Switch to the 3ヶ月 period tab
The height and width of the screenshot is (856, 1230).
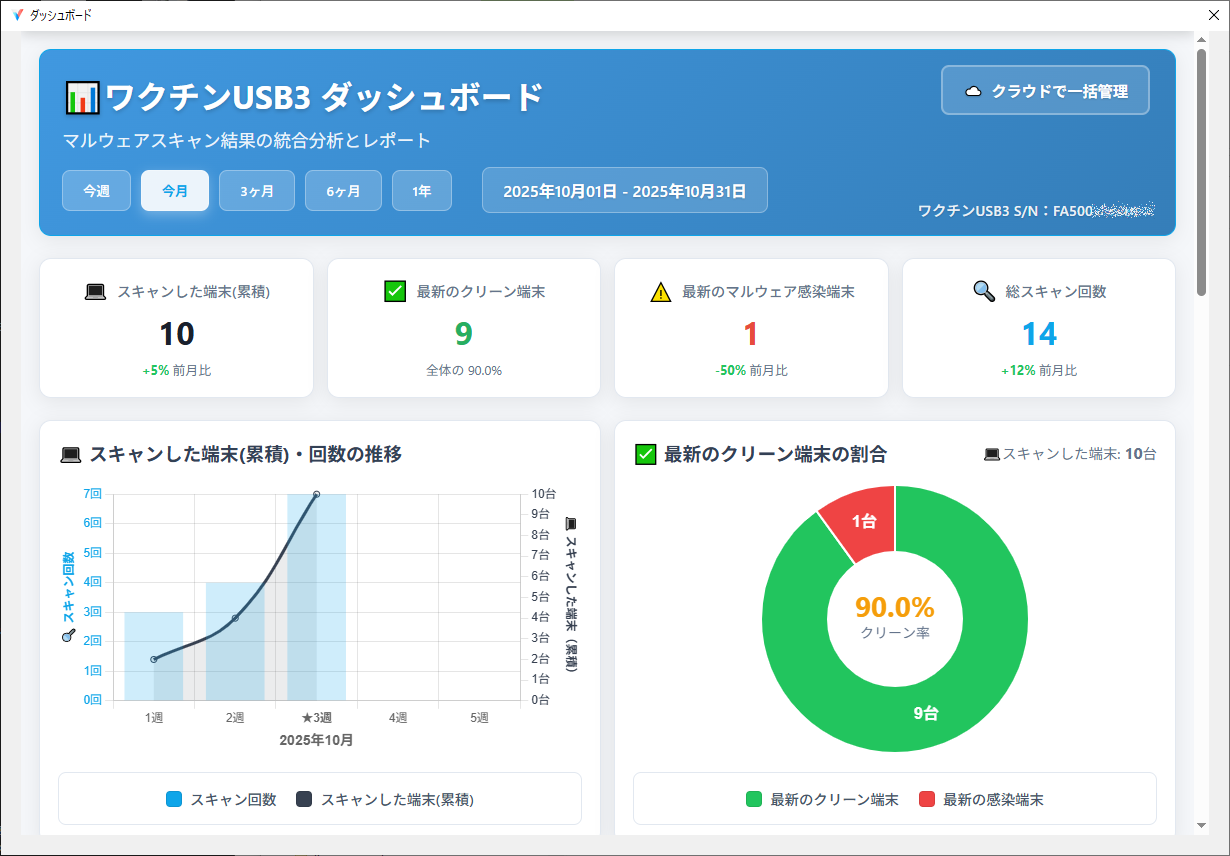(256, 189)
